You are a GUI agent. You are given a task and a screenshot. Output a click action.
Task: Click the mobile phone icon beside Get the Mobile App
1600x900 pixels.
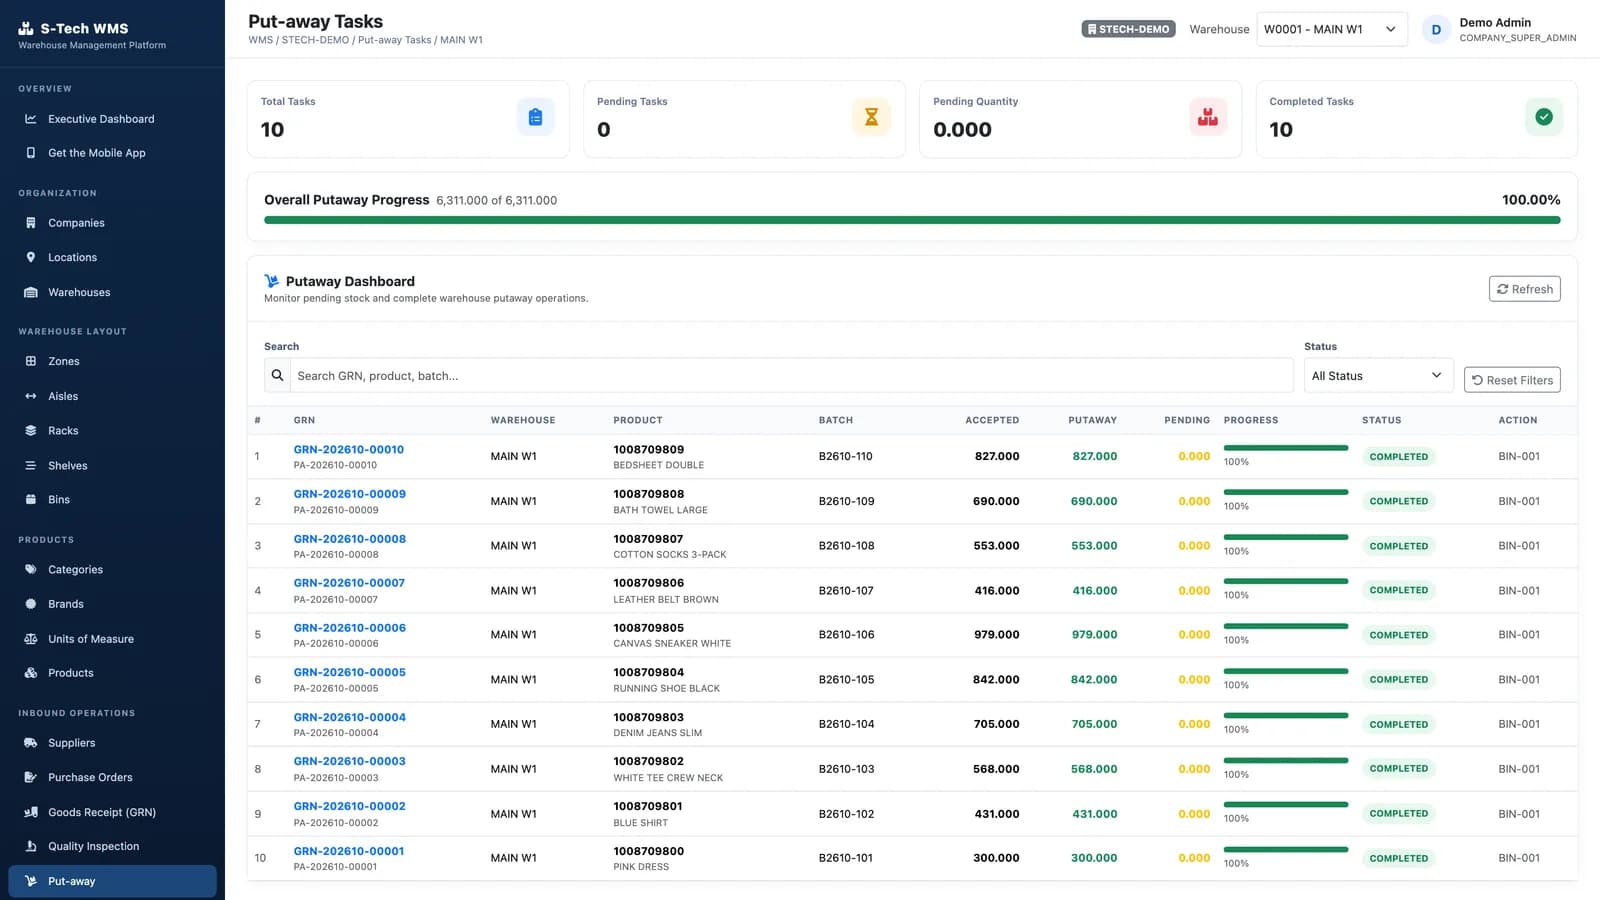click(31, 153)
